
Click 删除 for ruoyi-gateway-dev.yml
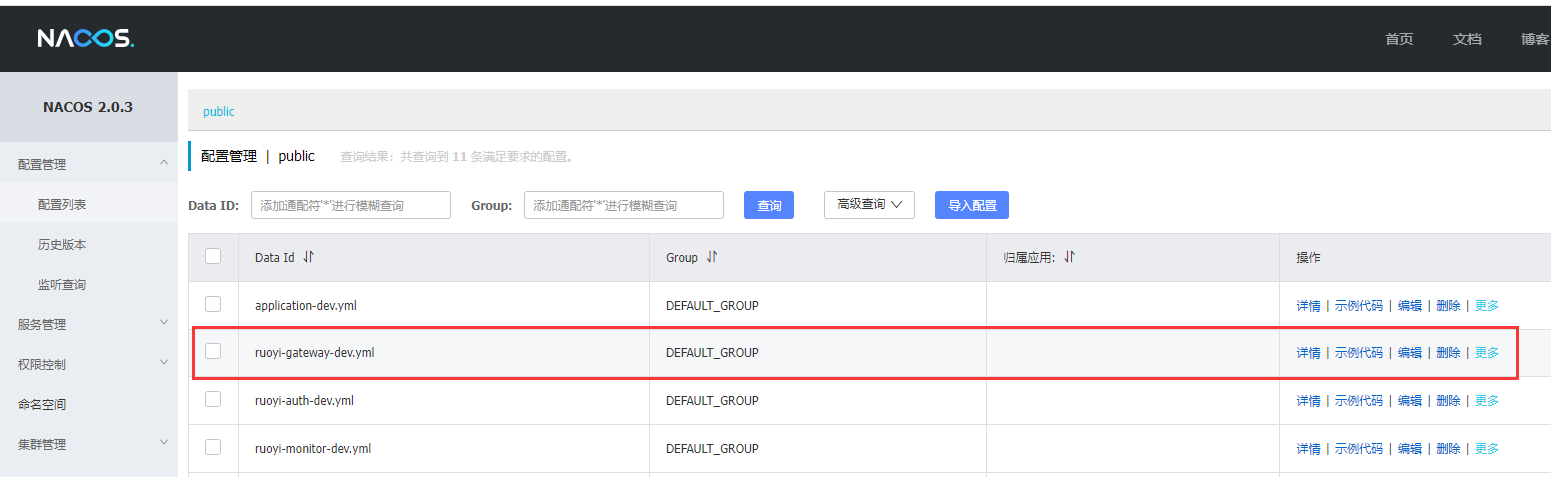1448,353
